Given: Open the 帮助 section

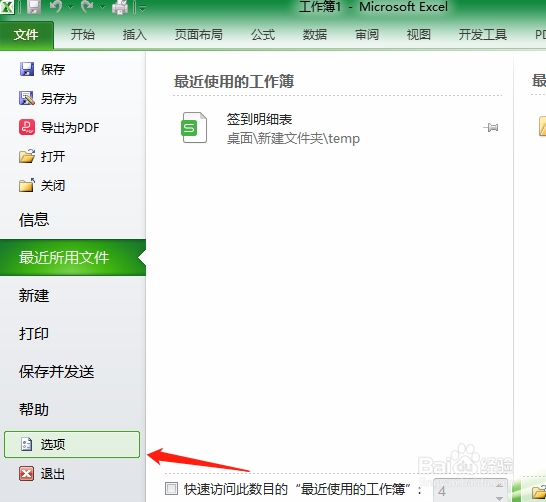Looking at the screenshot, I should (x=34, y=409).
